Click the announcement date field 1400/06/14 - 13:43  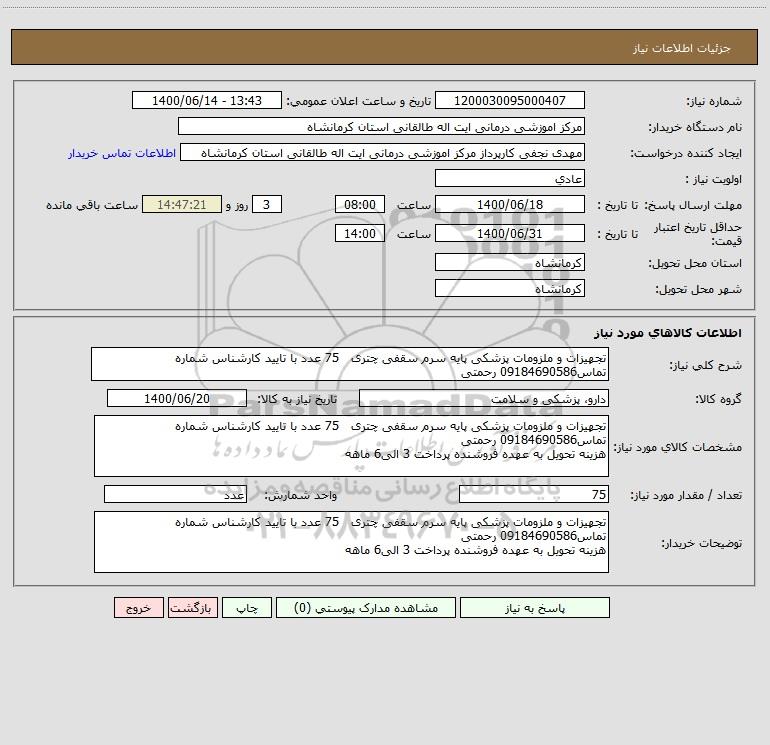click(x=207, y=100)
